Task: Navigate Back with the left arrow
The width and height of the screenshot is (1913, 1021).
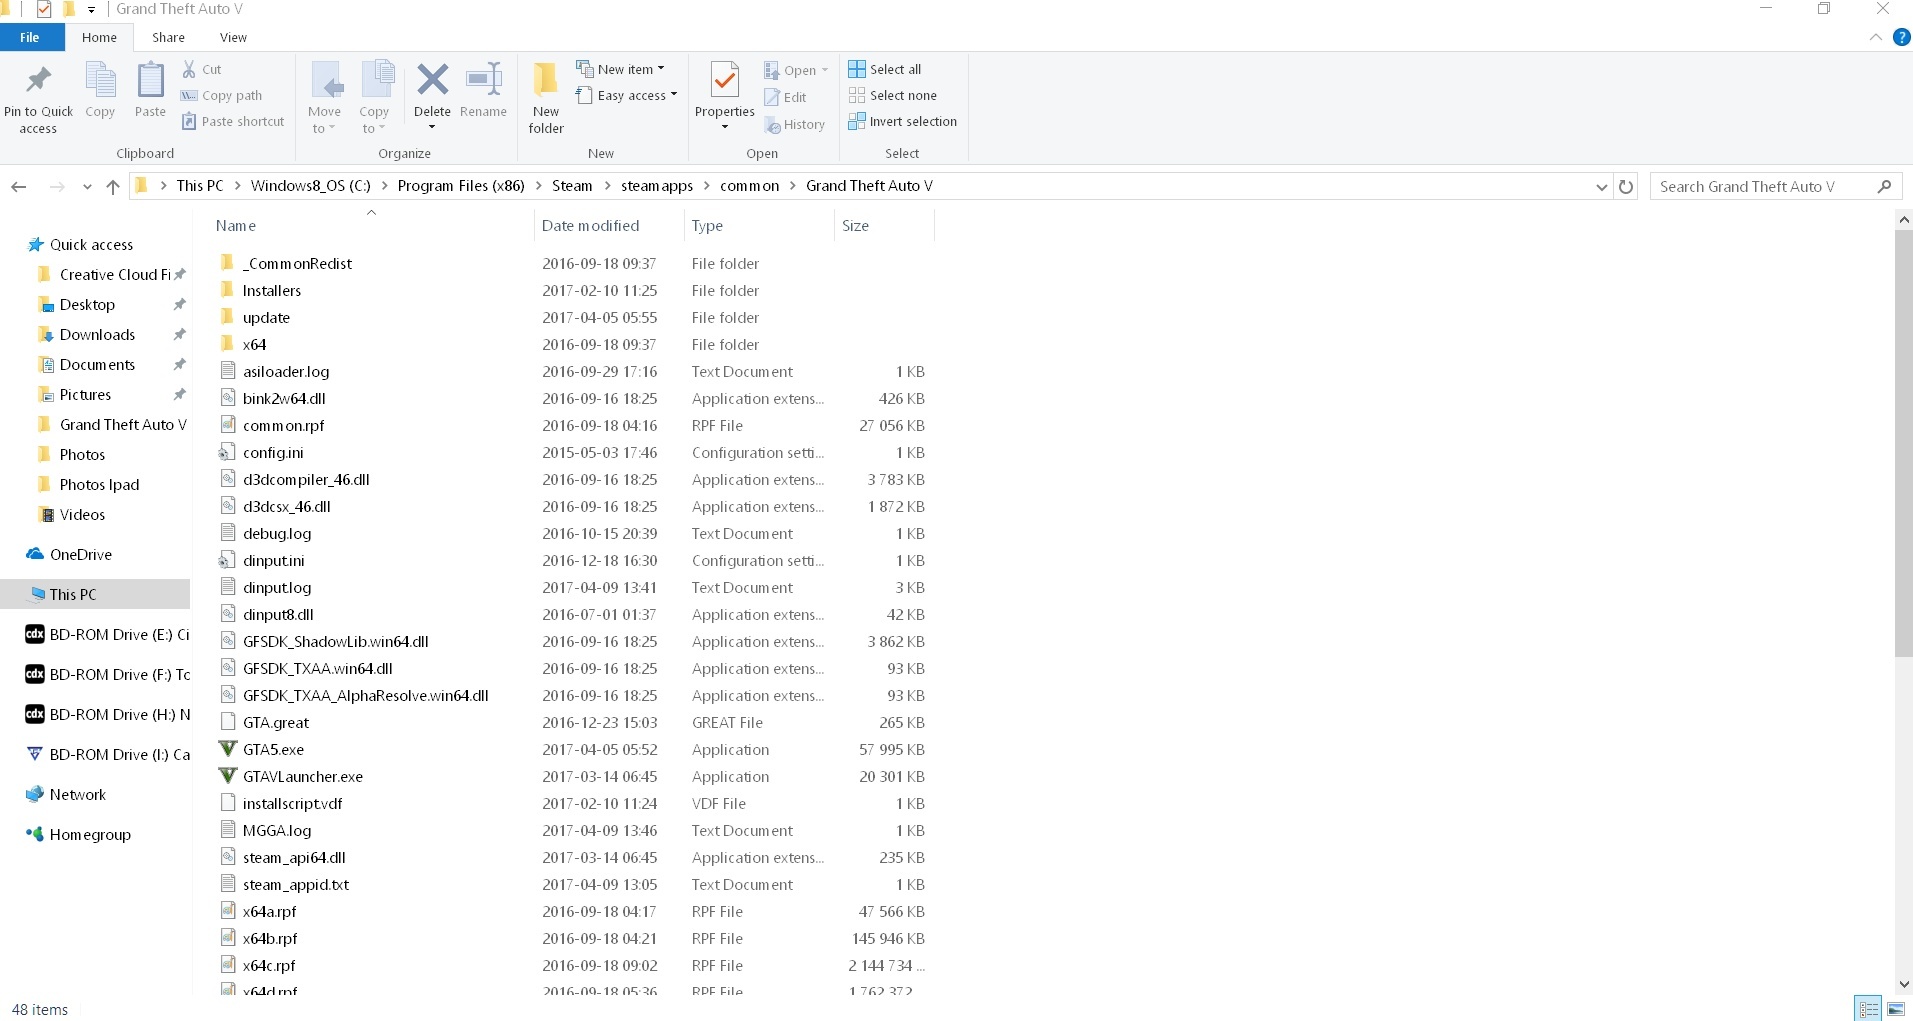Action: [19, 186]
